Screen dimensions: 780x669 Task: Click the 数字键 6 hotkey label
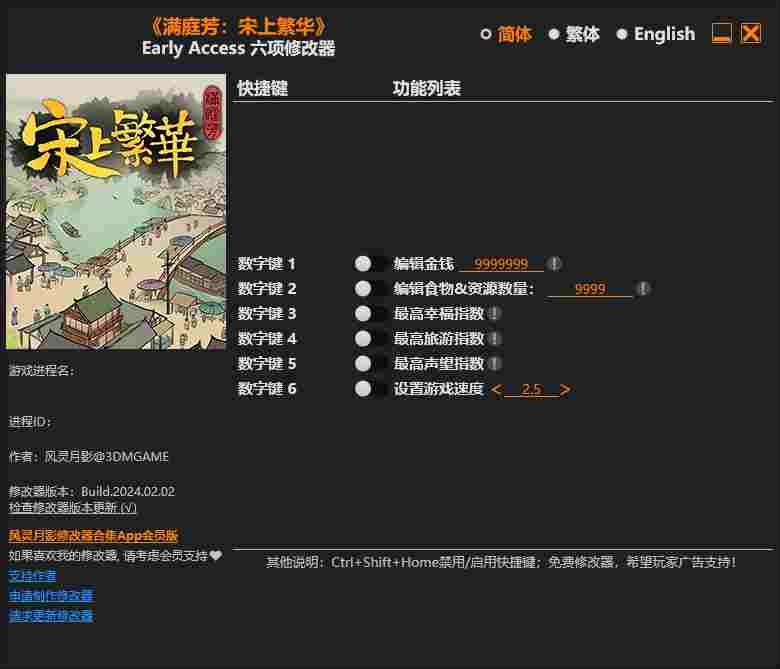point(267,389)
